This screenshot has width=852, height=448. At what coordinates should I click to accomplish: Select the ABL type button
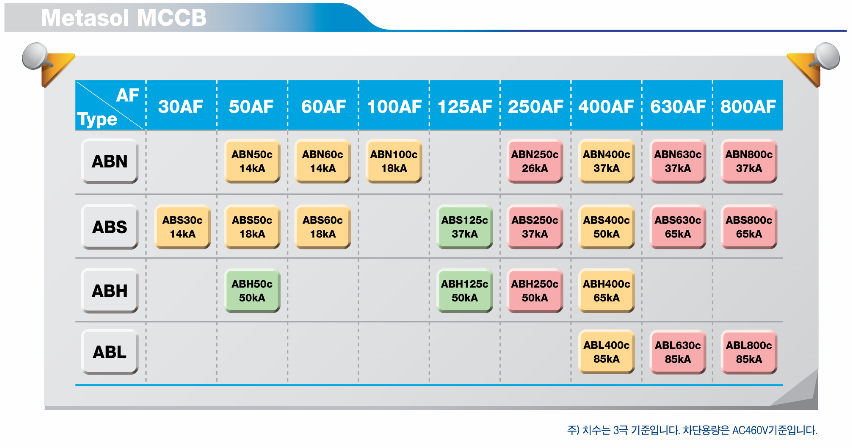pyautogui.click(x=110, y=352)
